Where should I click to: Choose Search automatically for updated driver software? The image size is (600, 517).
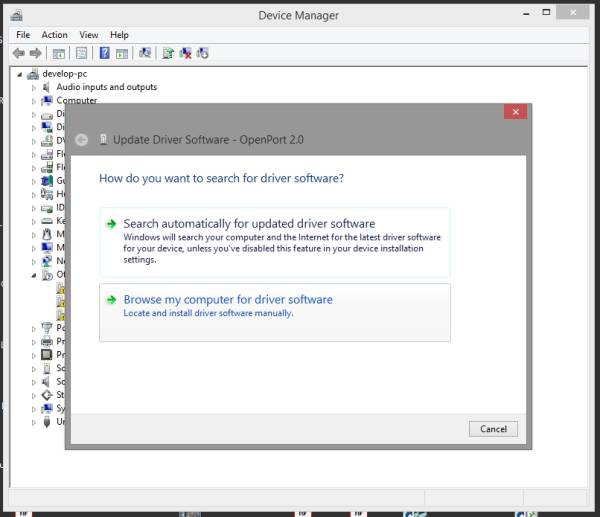point(274,242)
